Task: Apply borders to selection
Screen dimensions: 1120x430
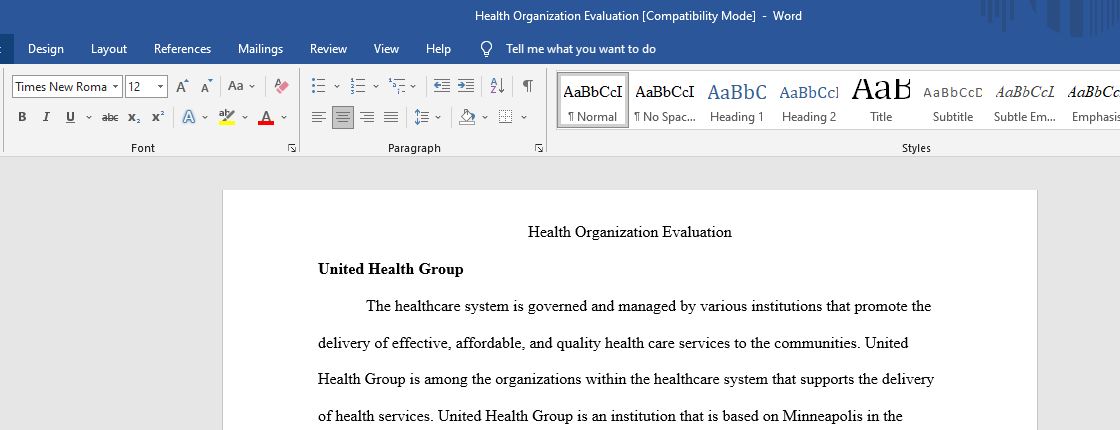Action: point(506,117)
